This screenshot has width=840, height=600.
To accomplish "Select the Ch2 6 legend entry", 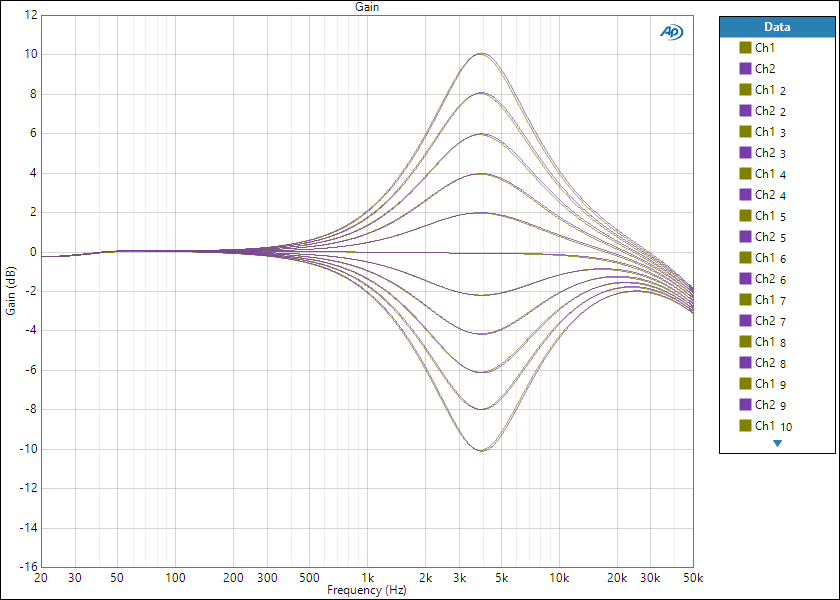I will point(763,279).
